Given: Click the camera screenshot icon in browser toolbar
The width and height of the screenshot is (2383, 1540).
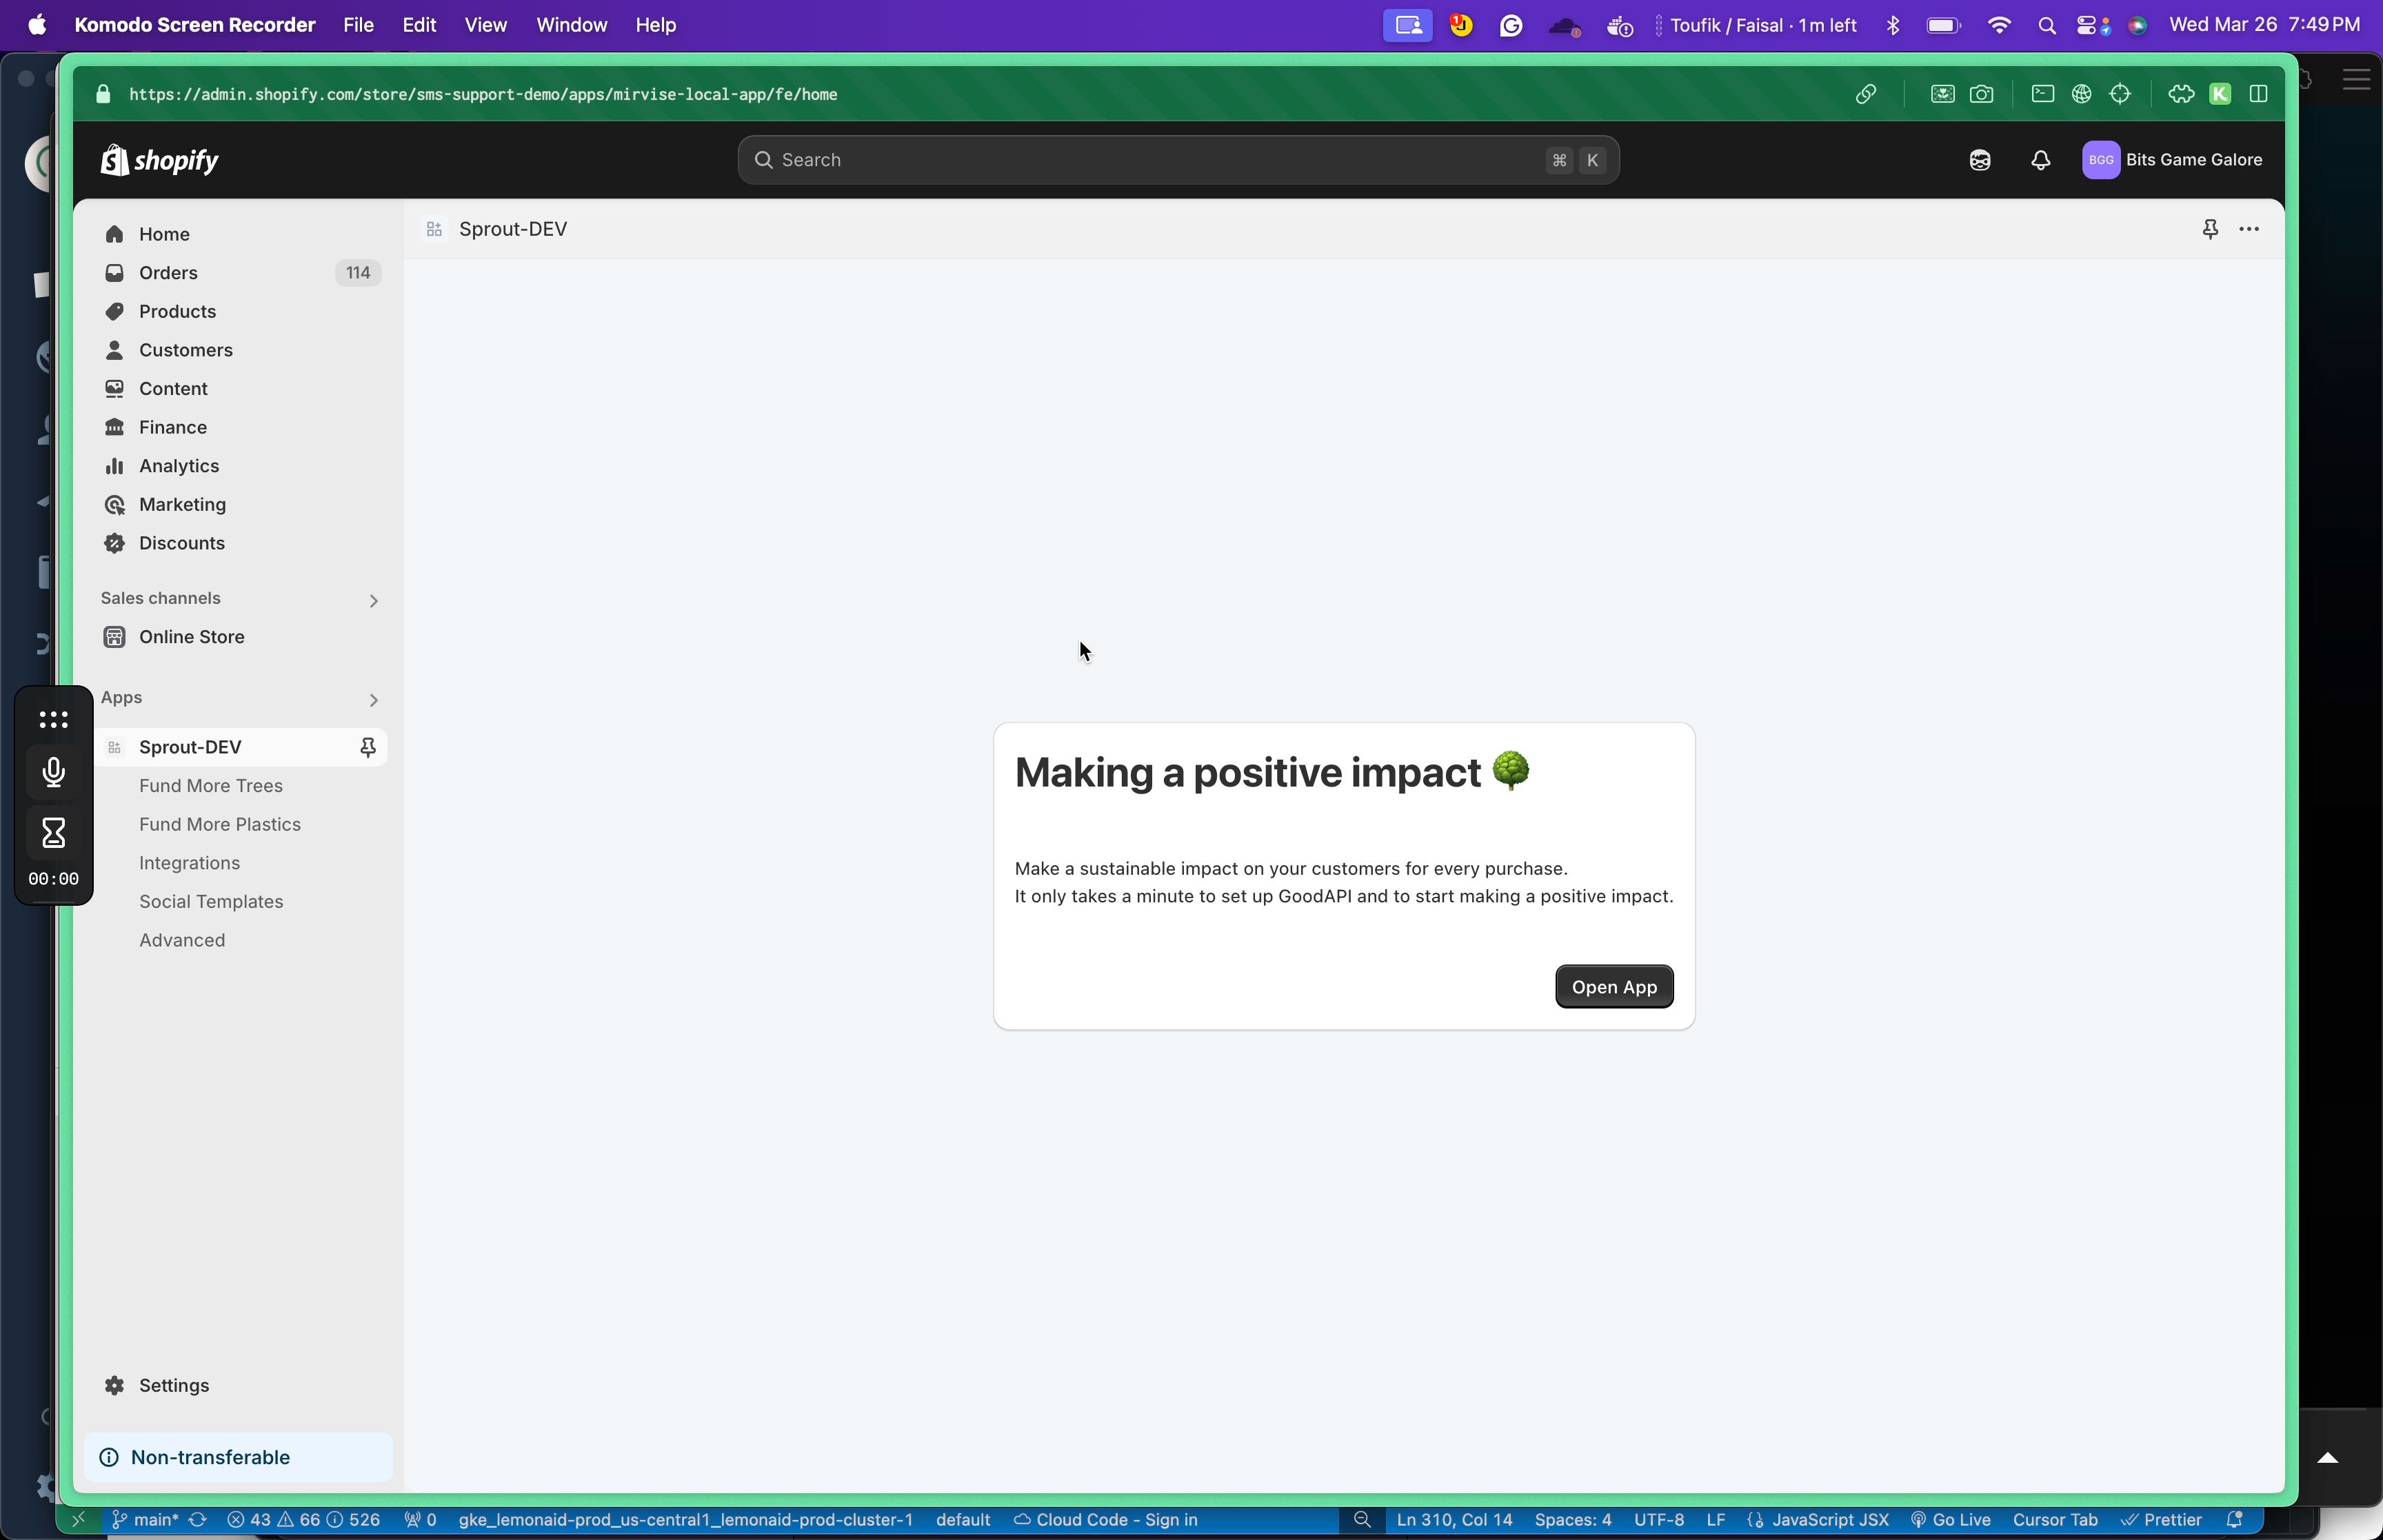Looking at the screenshot, I should pyautogui.click(x=1981, y=94).
